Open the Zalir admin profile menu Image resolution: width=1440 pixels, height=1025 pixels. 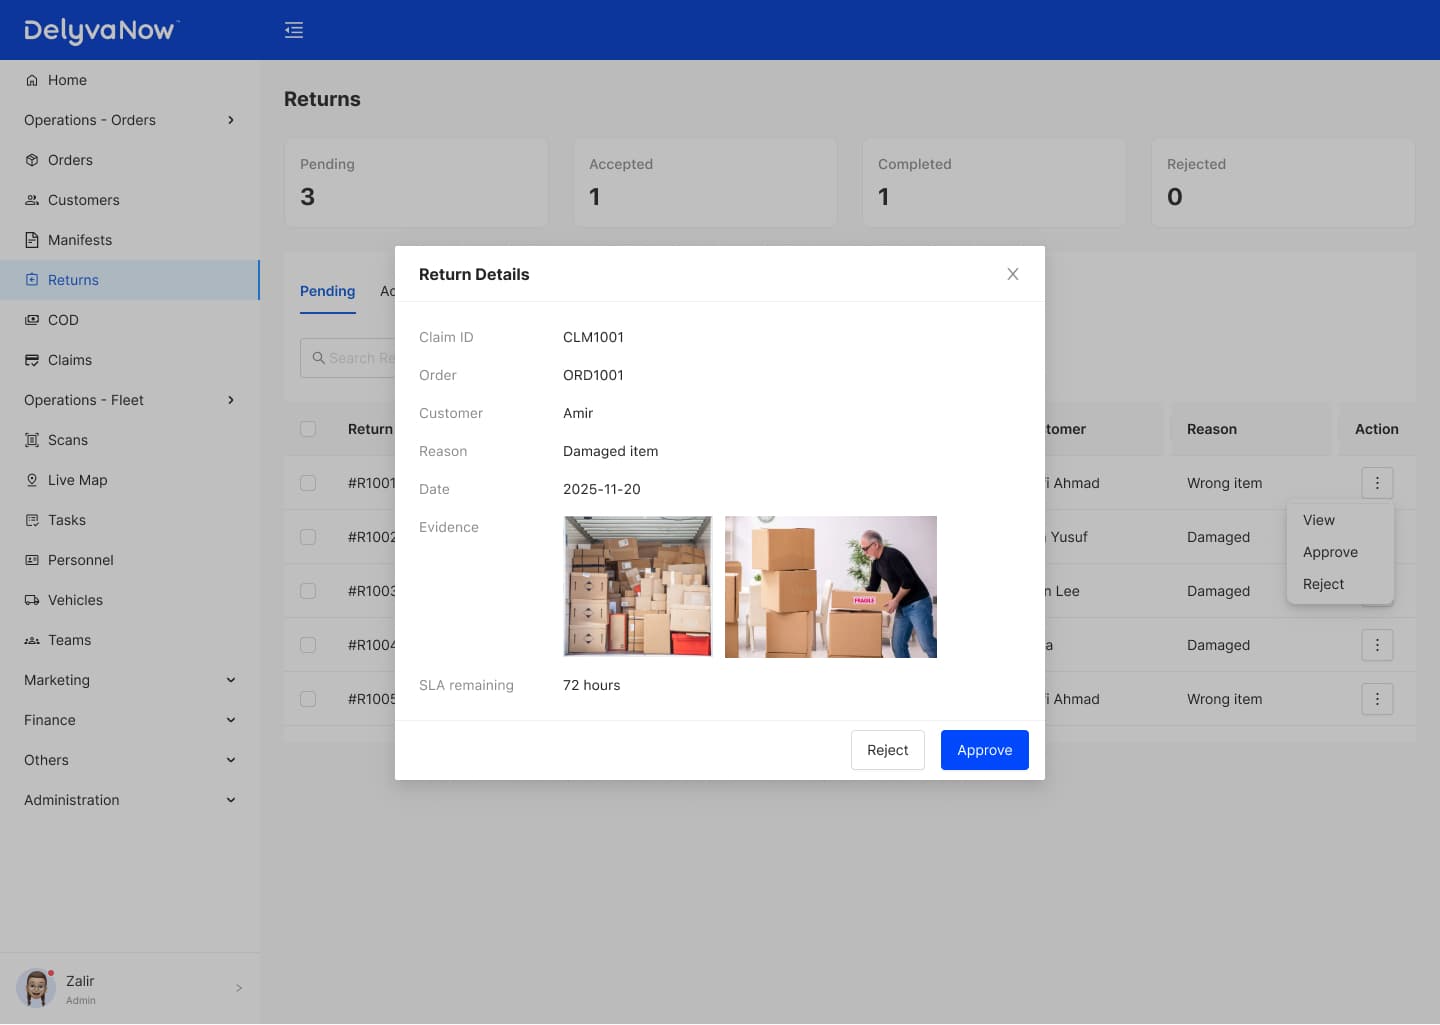(x=130, y=988)
